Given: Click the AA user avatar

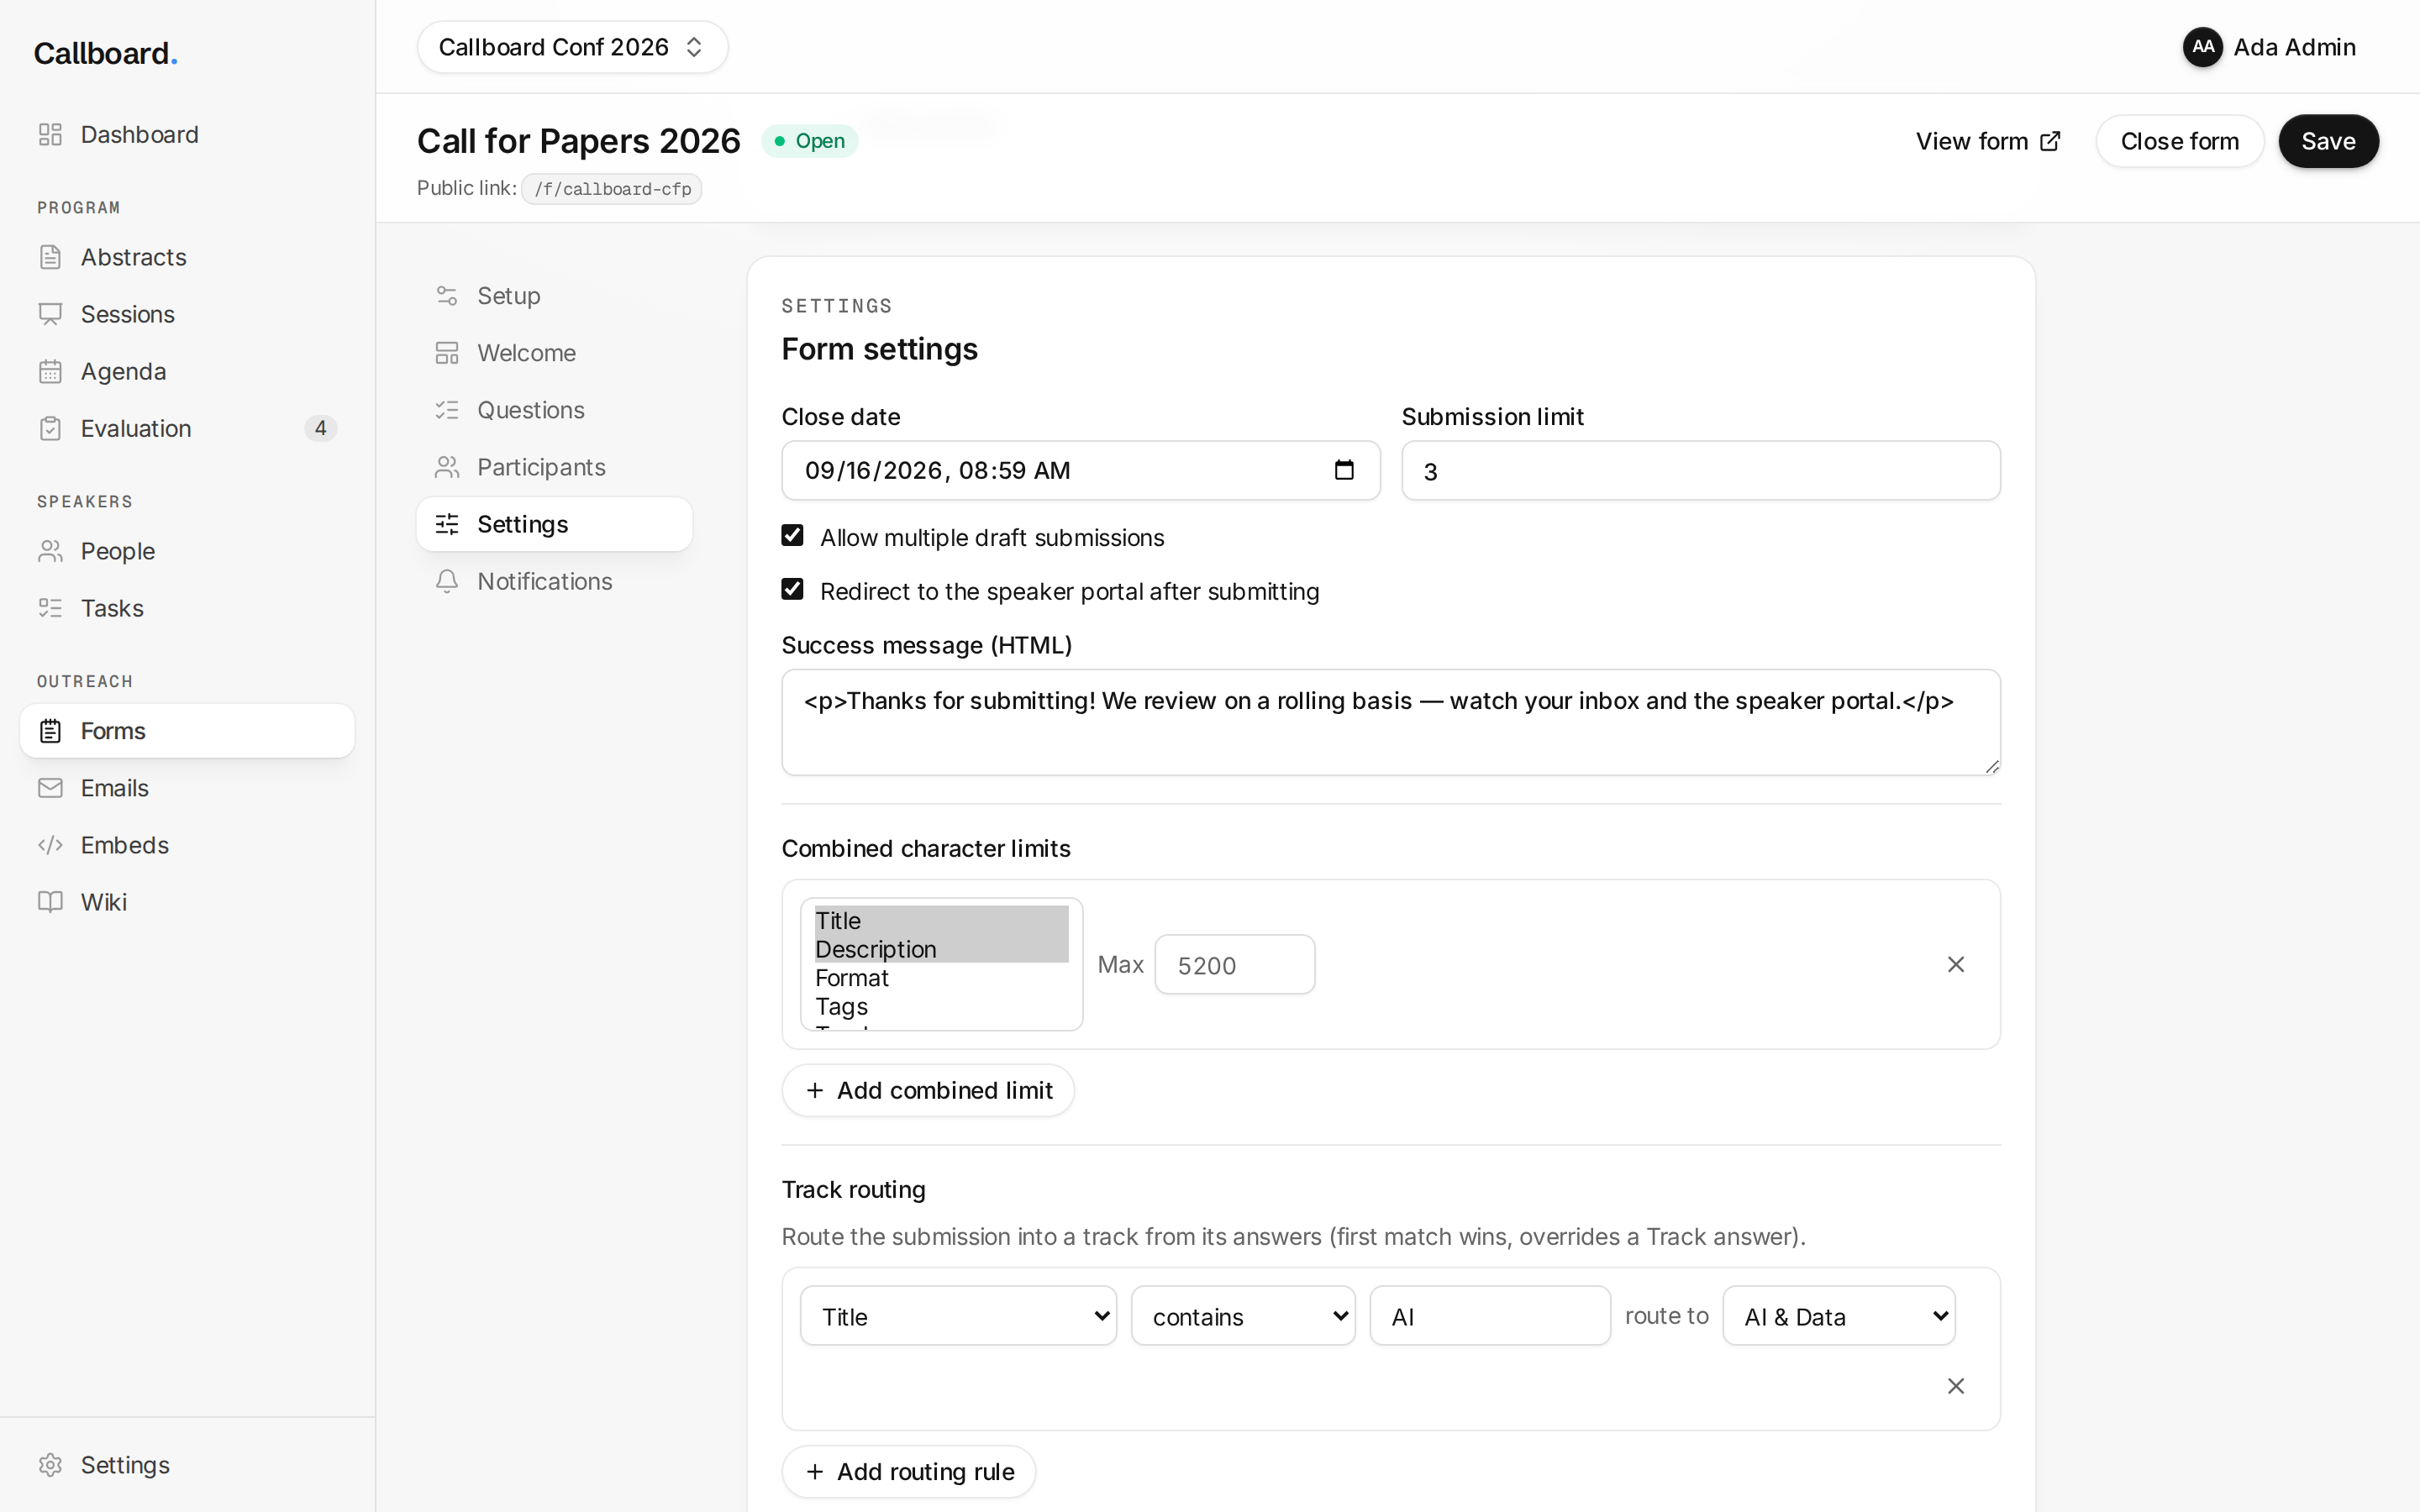Looking at the screenshot, I should (x=2202, y=47).
